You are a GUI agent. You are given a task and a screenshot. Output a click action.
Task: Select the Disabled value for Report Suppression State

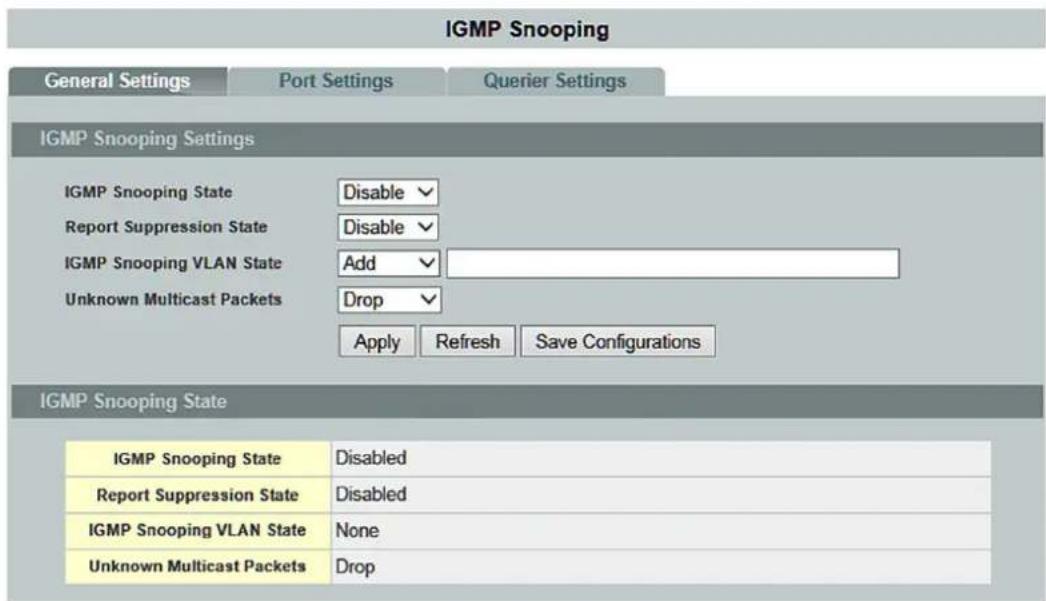(371, 494)
